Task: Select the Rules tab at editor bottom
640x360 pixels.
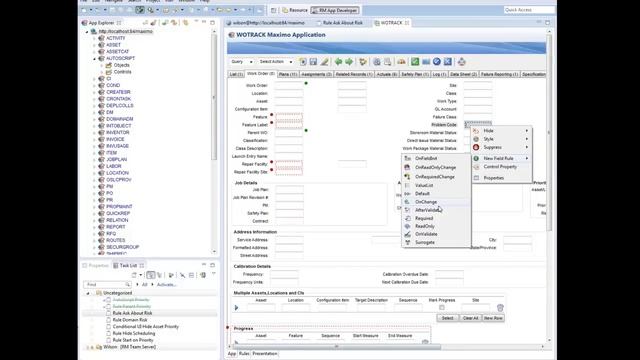Action: click(244, 354)
